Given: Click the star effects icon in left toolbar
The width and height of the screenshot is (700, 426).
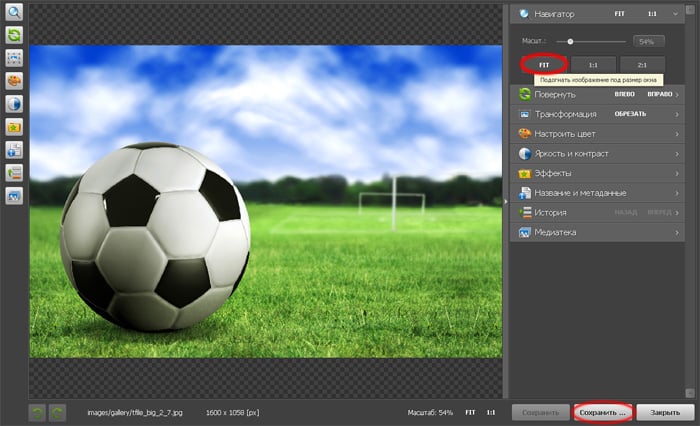Looking at the screenshot, I should pos(15,127).
